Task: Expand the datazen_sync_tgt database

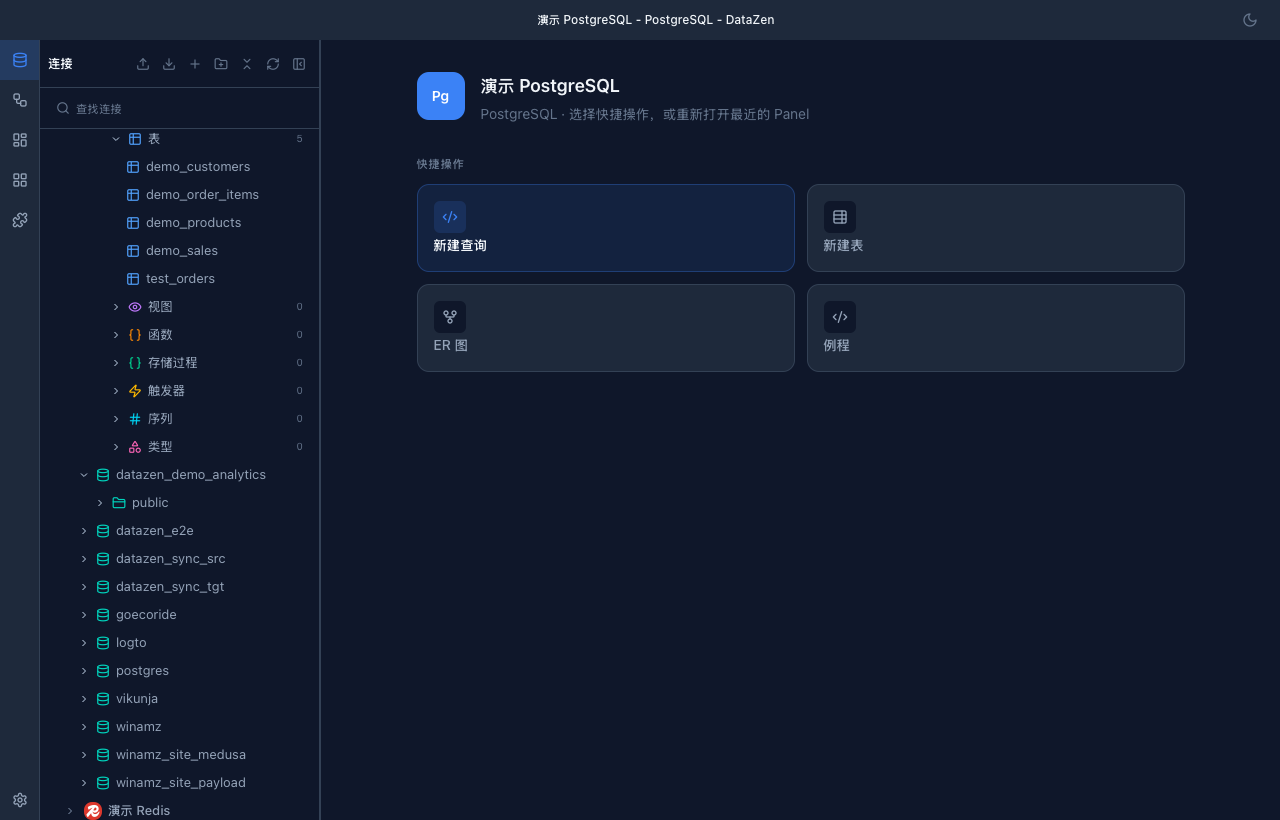Action: 84,587
